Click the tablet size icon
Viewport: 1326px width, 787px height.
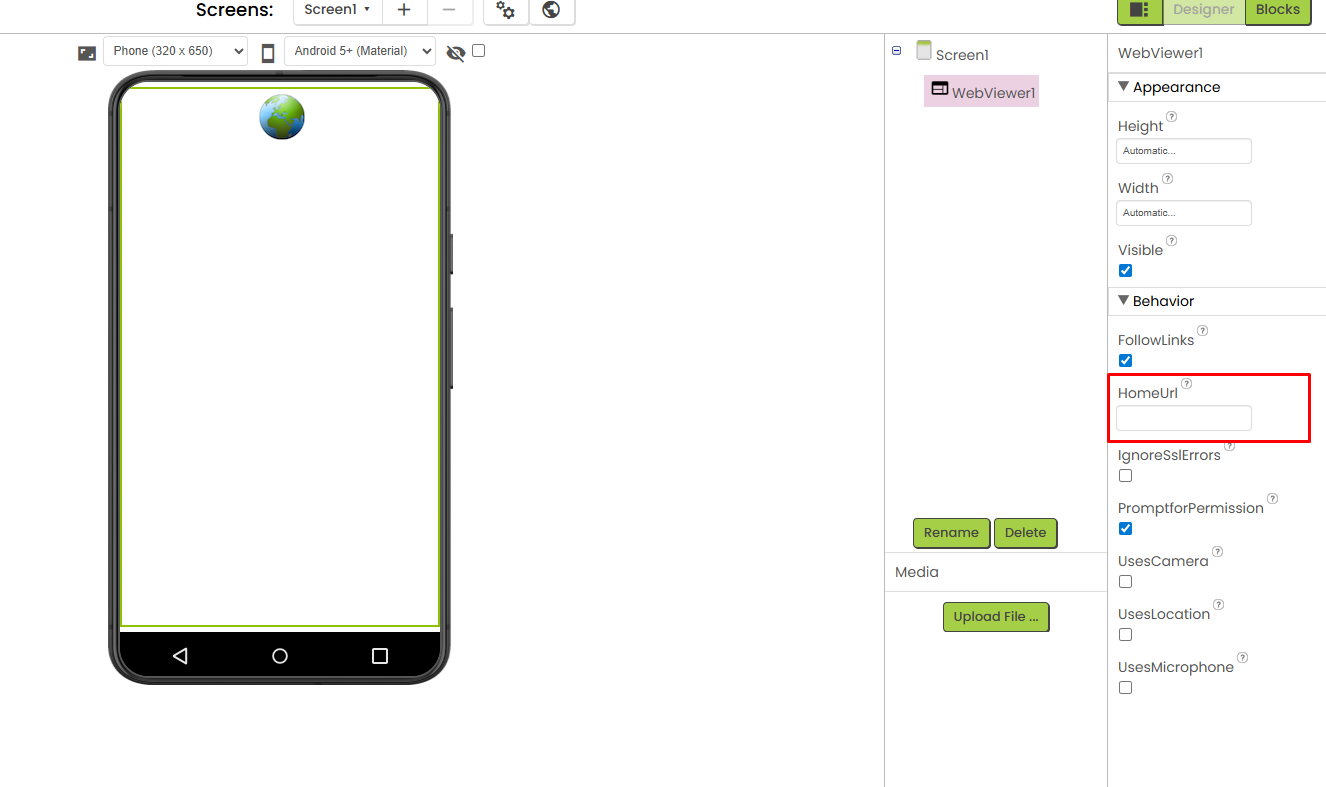tap(87, 53)
